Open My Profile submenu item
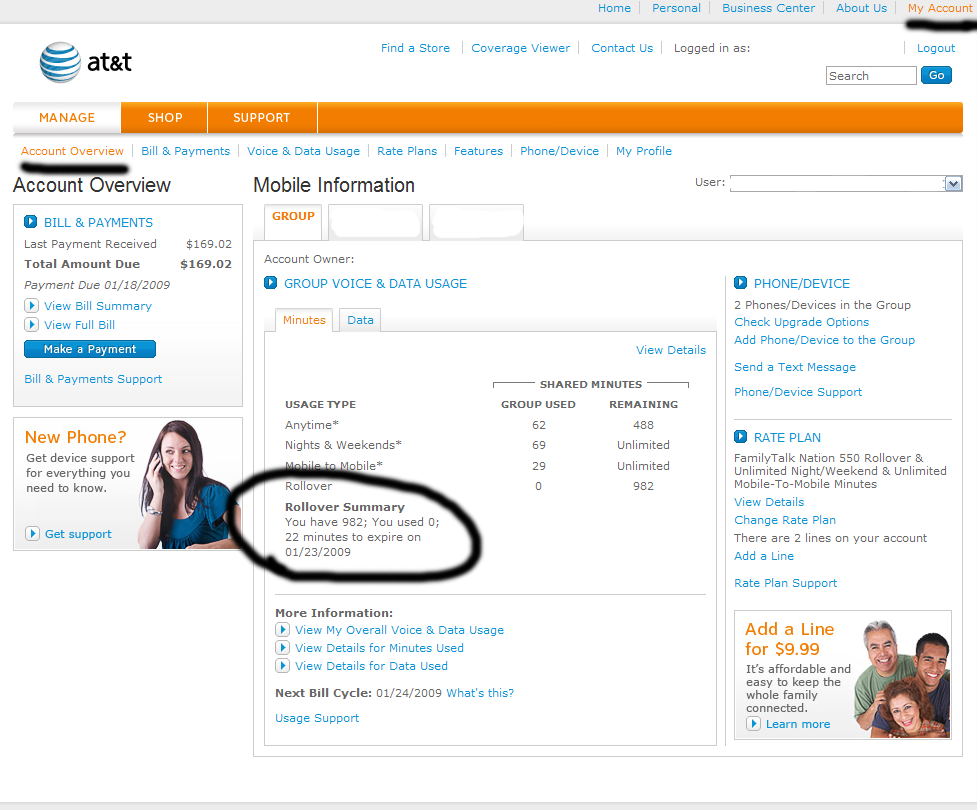This screenshot has height=810, width=977. pos(644,151)
